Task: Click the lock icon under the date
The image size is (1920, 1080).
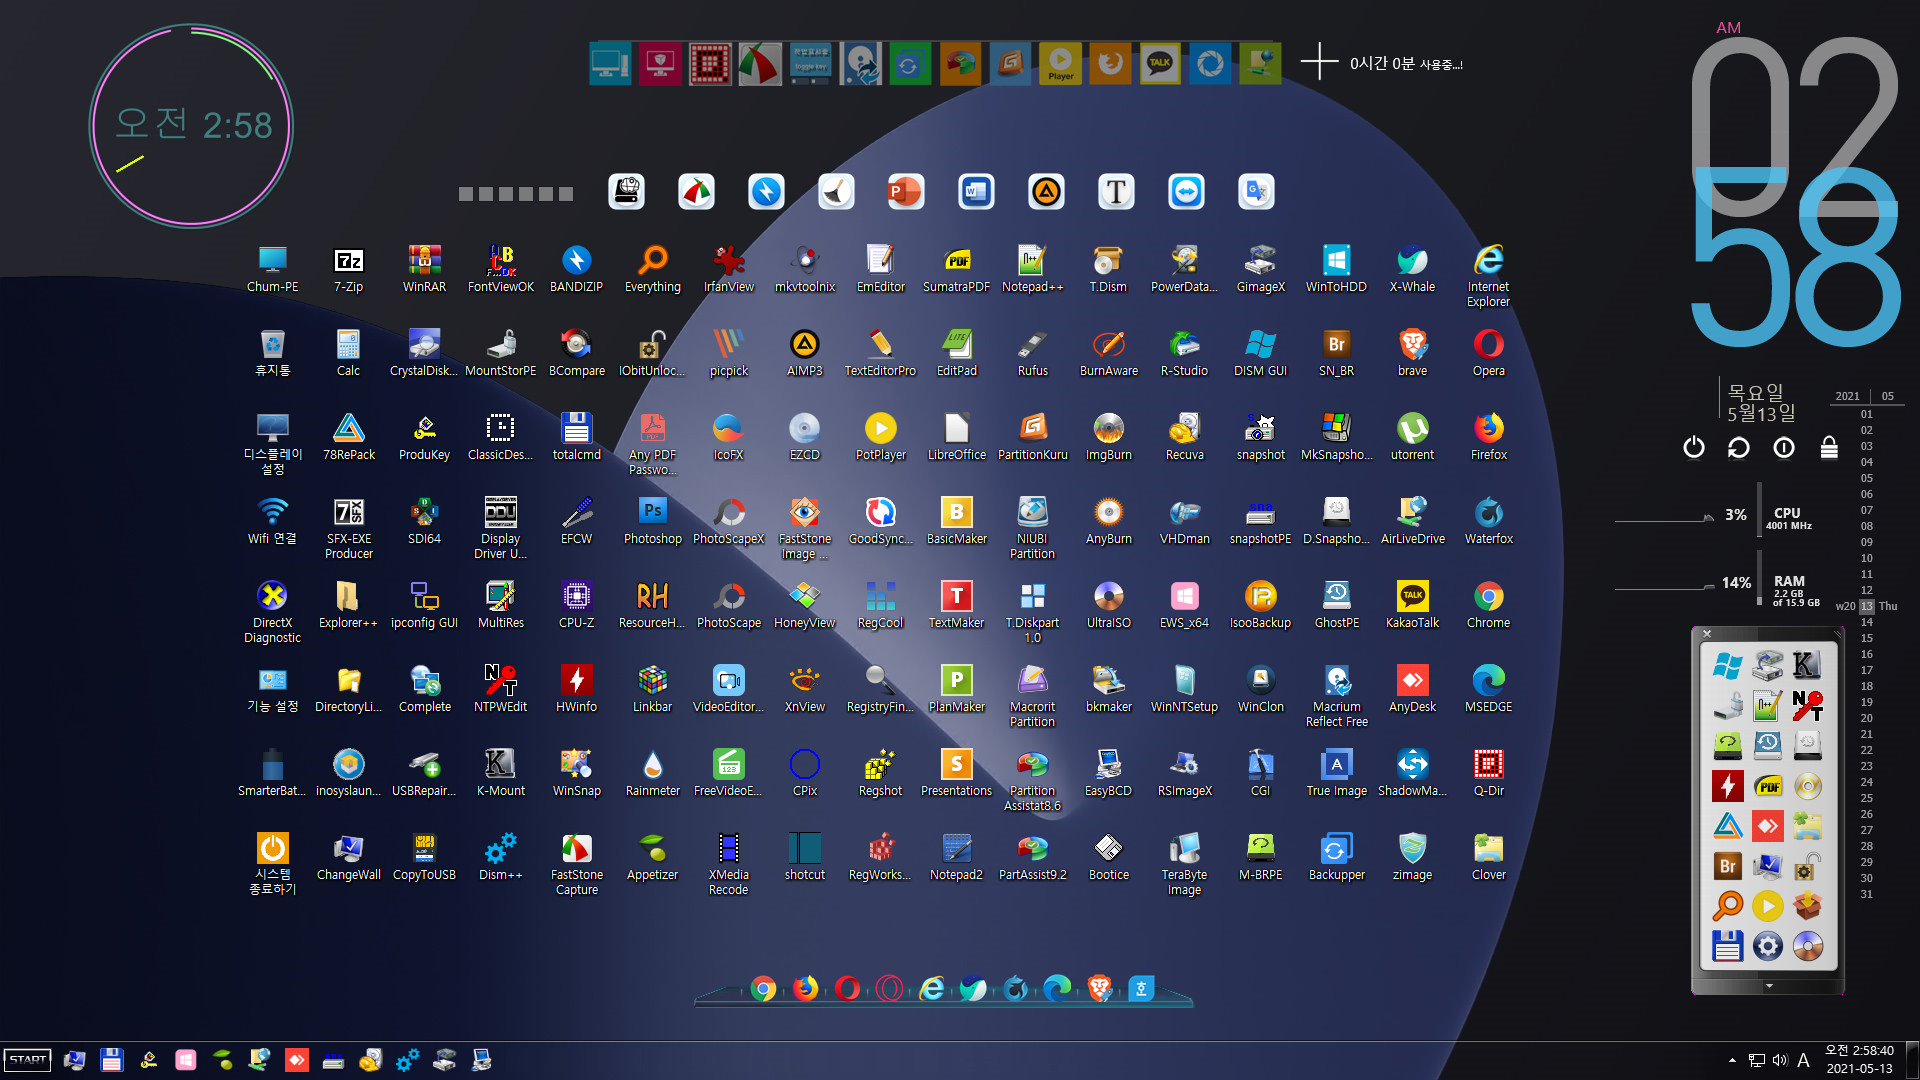Action: click(1828, 447)
